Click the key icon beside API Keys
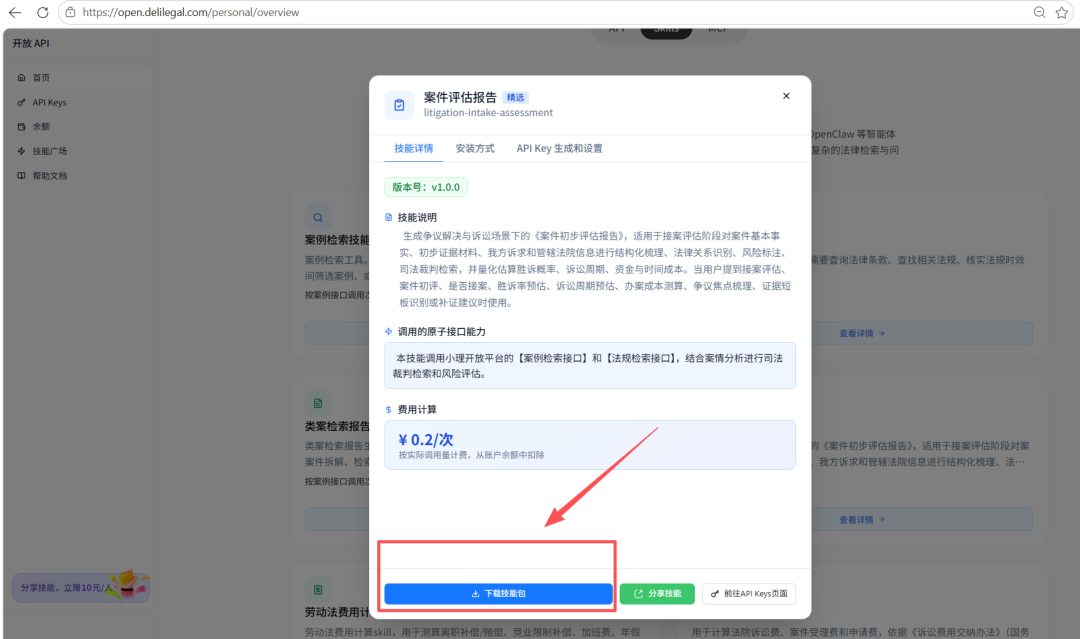Screen dimensions: 1080x639 (x=21, y=103)
